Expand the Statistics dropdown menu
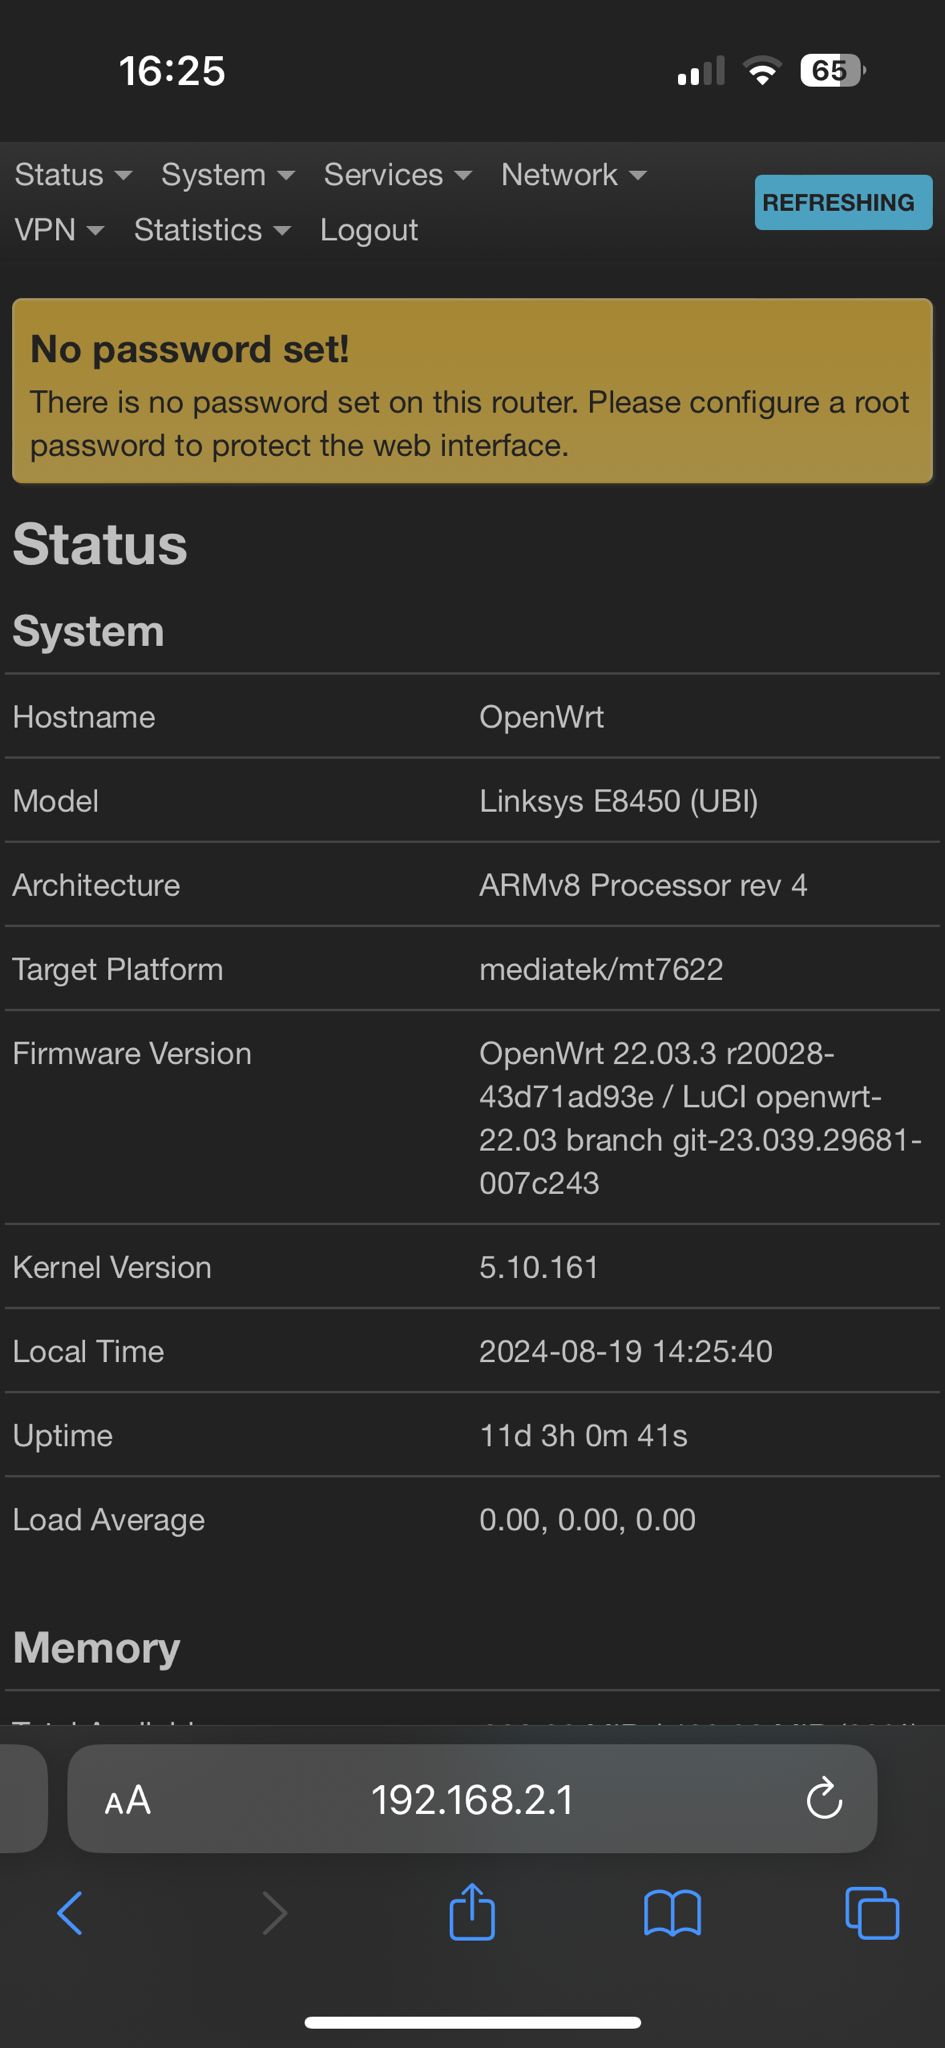This screenshot has width=945, height=2048. point(212,230)
